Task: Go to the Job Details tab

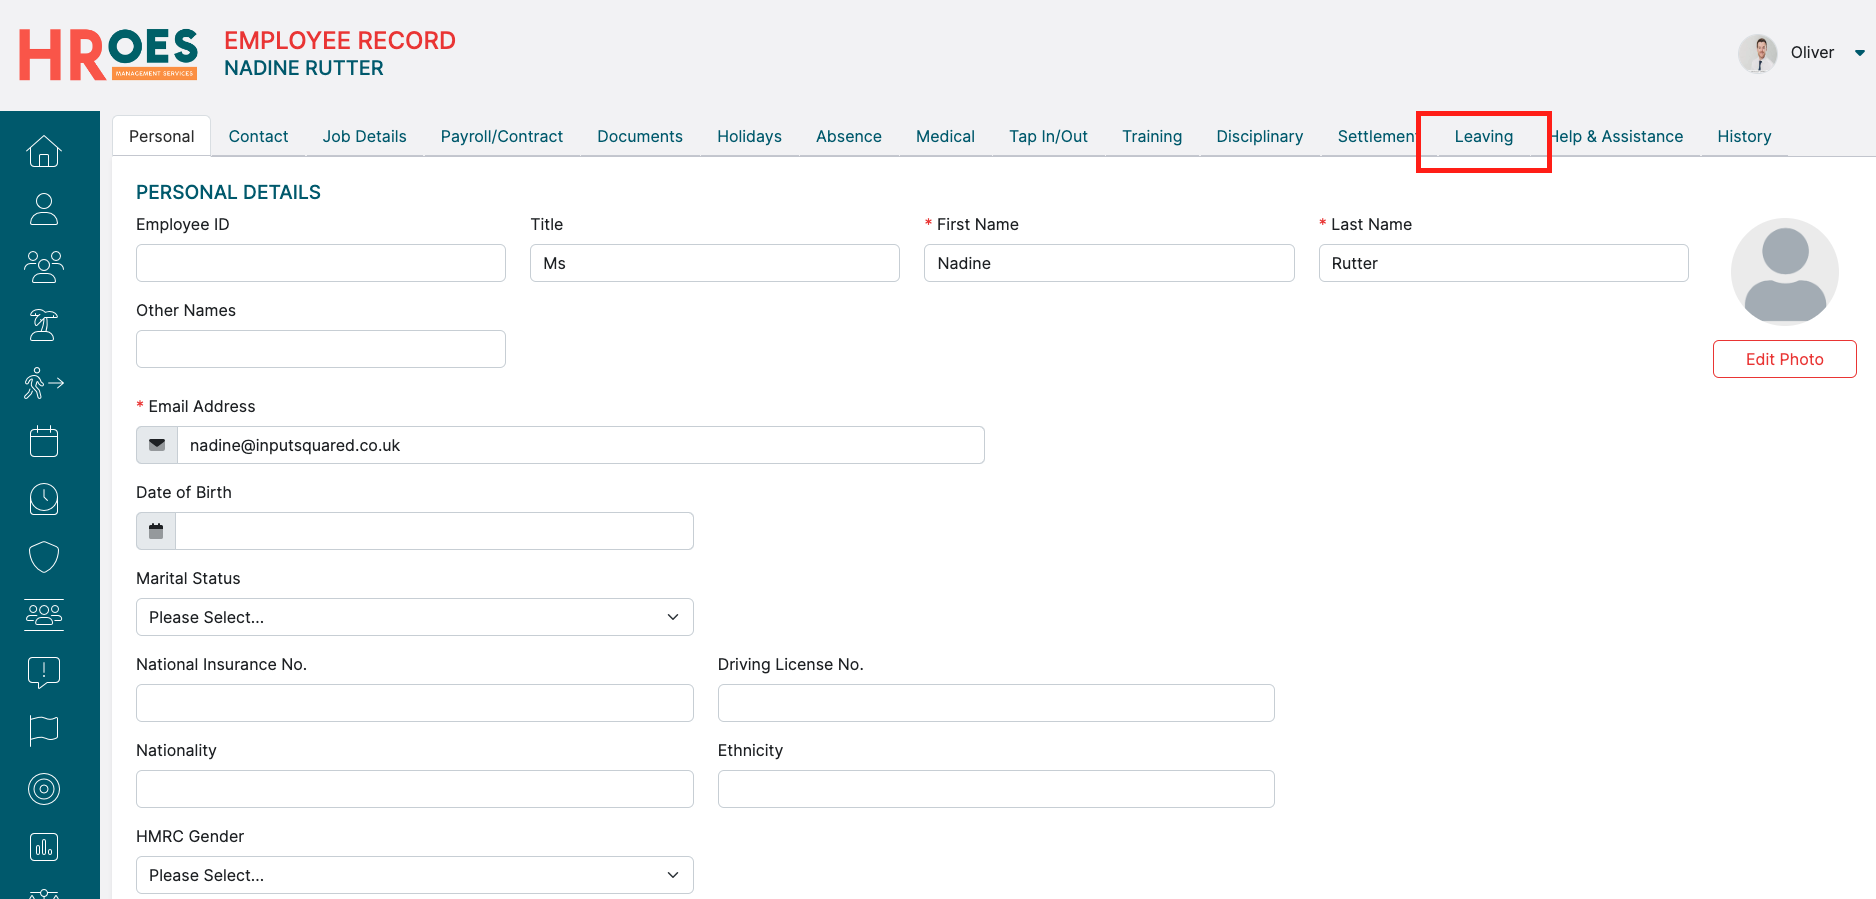Action: tap(364, 137)
